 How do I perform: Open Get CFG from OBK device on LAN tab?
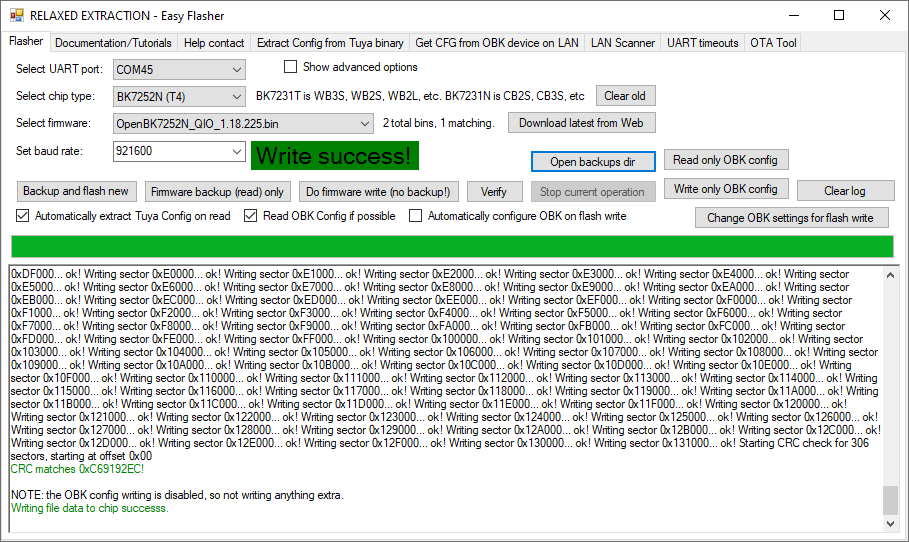point(497,43)
